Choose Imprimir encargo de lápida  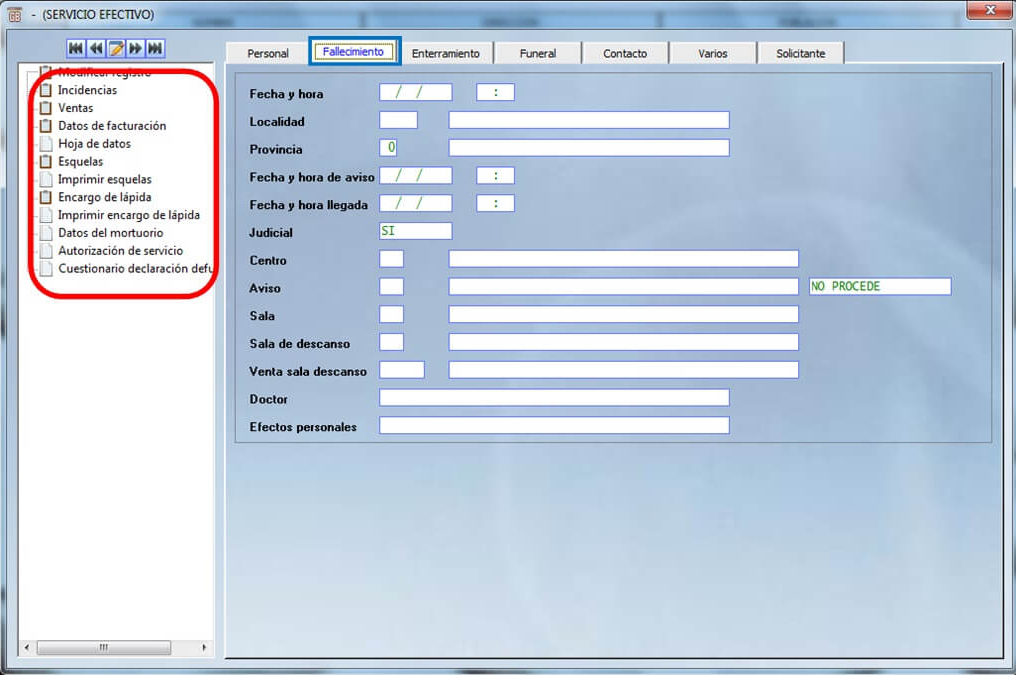click(x=129, y=215)
